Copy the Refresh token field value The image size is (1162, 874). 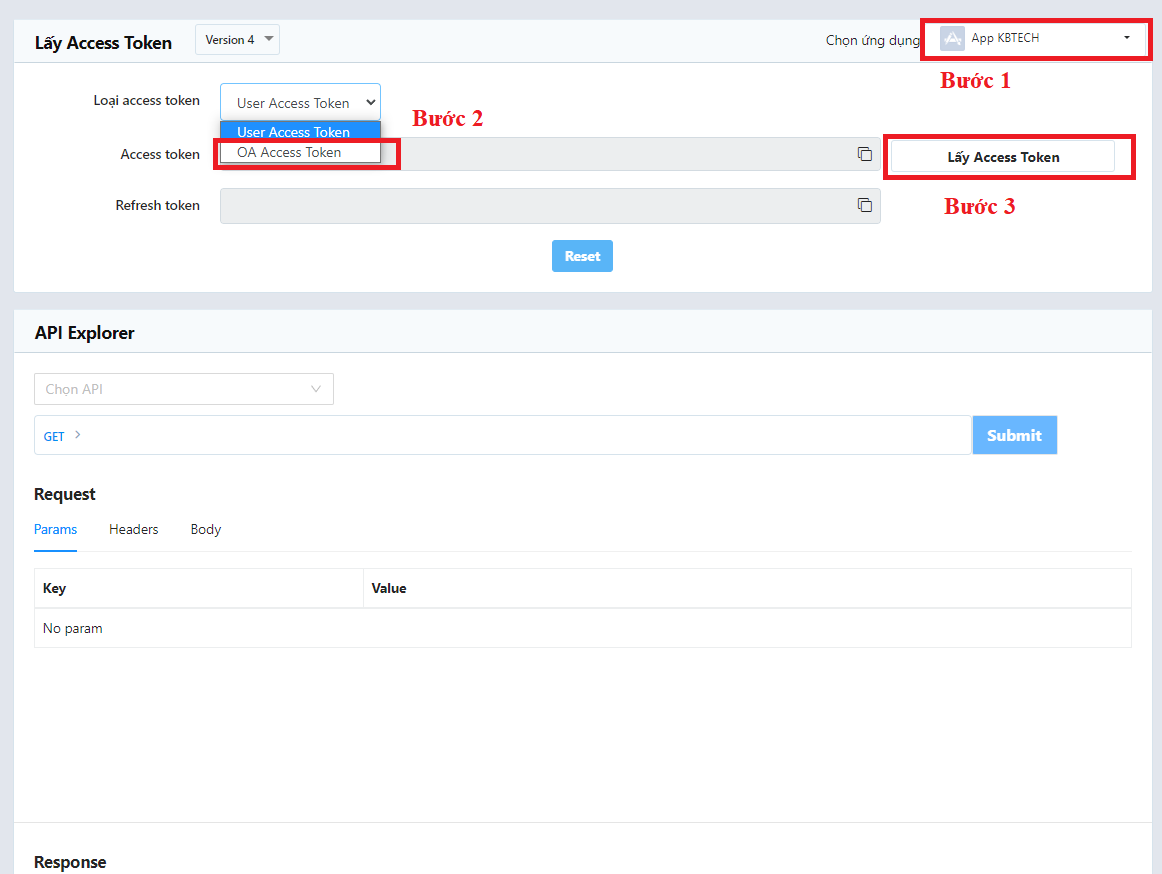[864, 205]
